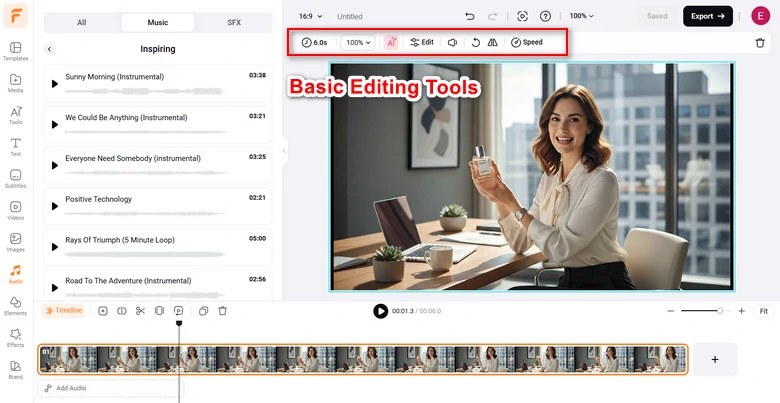Click the timeline playhead marker

tap(179, 323)
